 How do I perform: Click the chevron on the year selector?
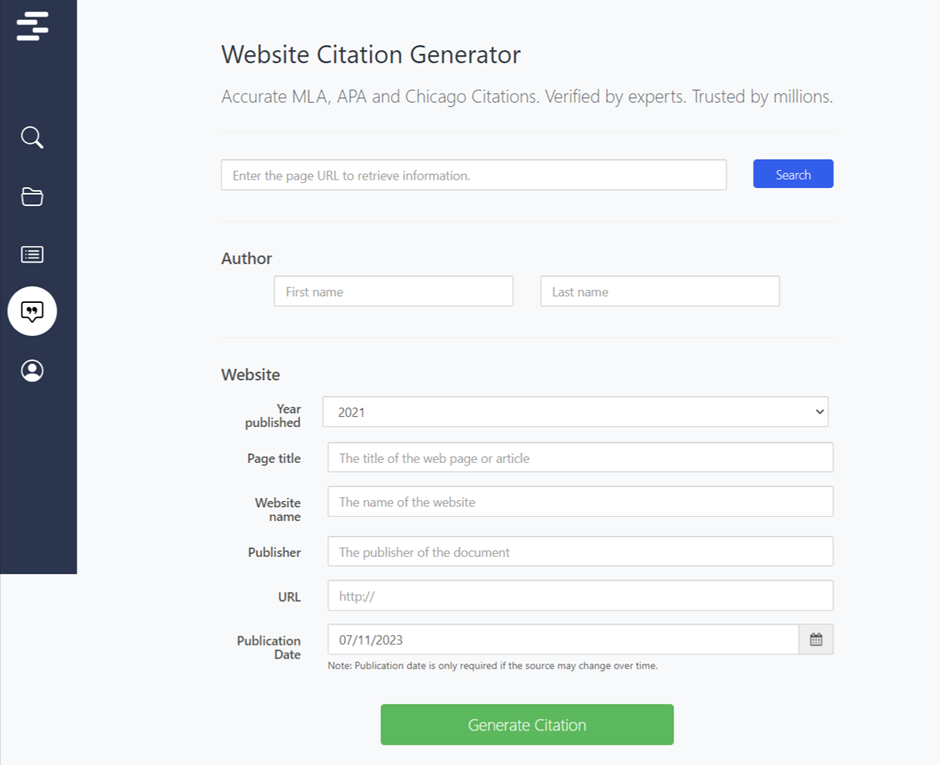[x=820, y=411]
